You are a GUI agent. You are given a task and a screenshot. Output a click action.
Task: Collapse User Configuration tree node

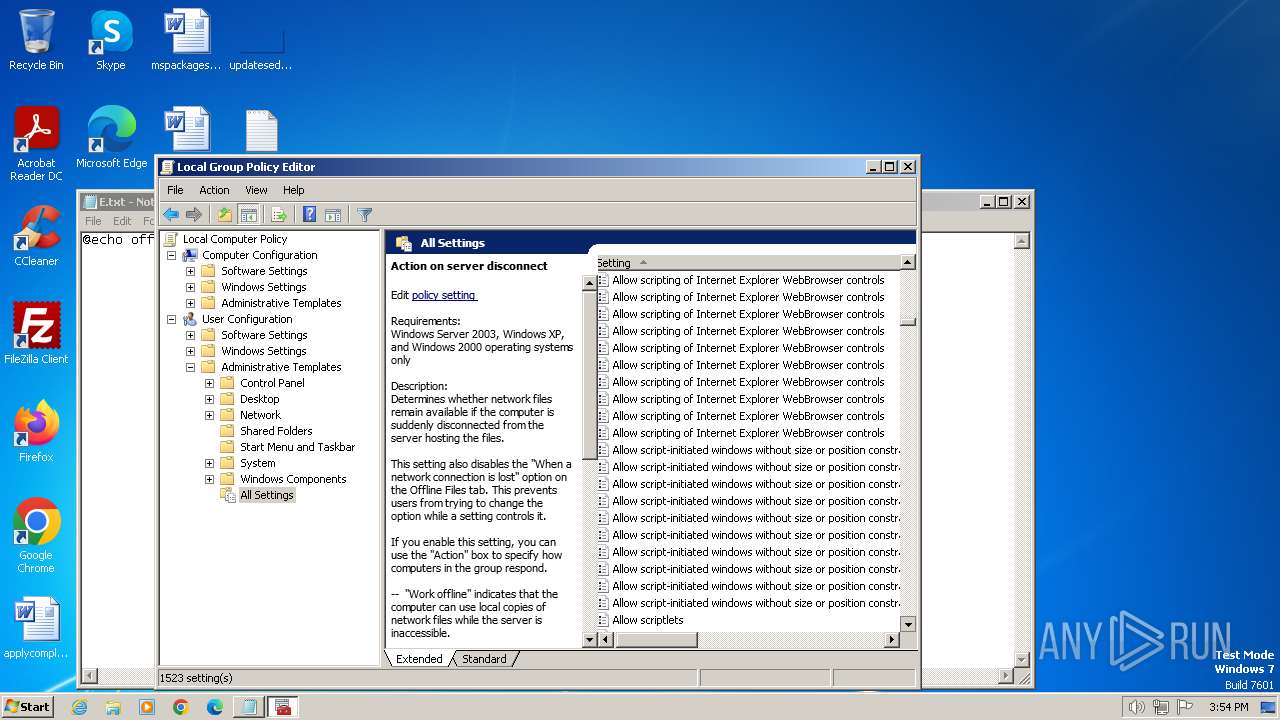(x=171, y=319)
